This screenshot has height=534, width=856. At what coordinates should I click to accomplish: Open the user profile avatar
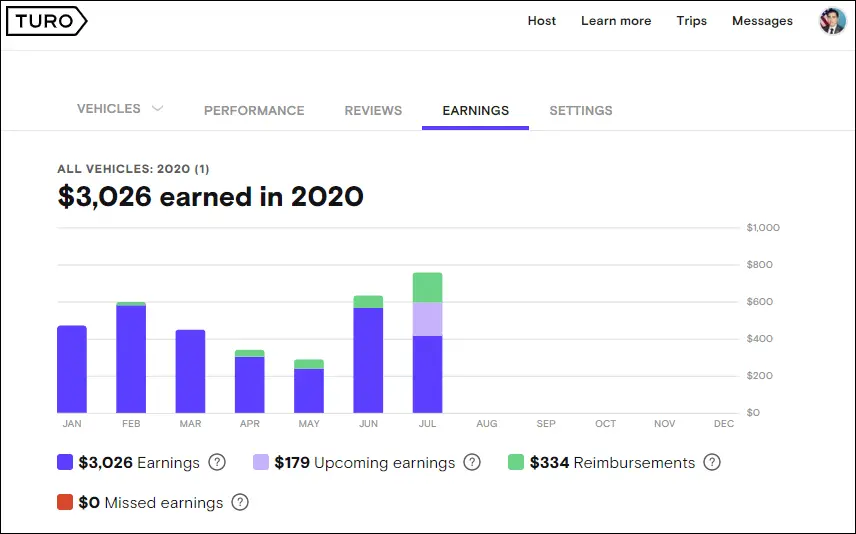(x=833, y=21)
